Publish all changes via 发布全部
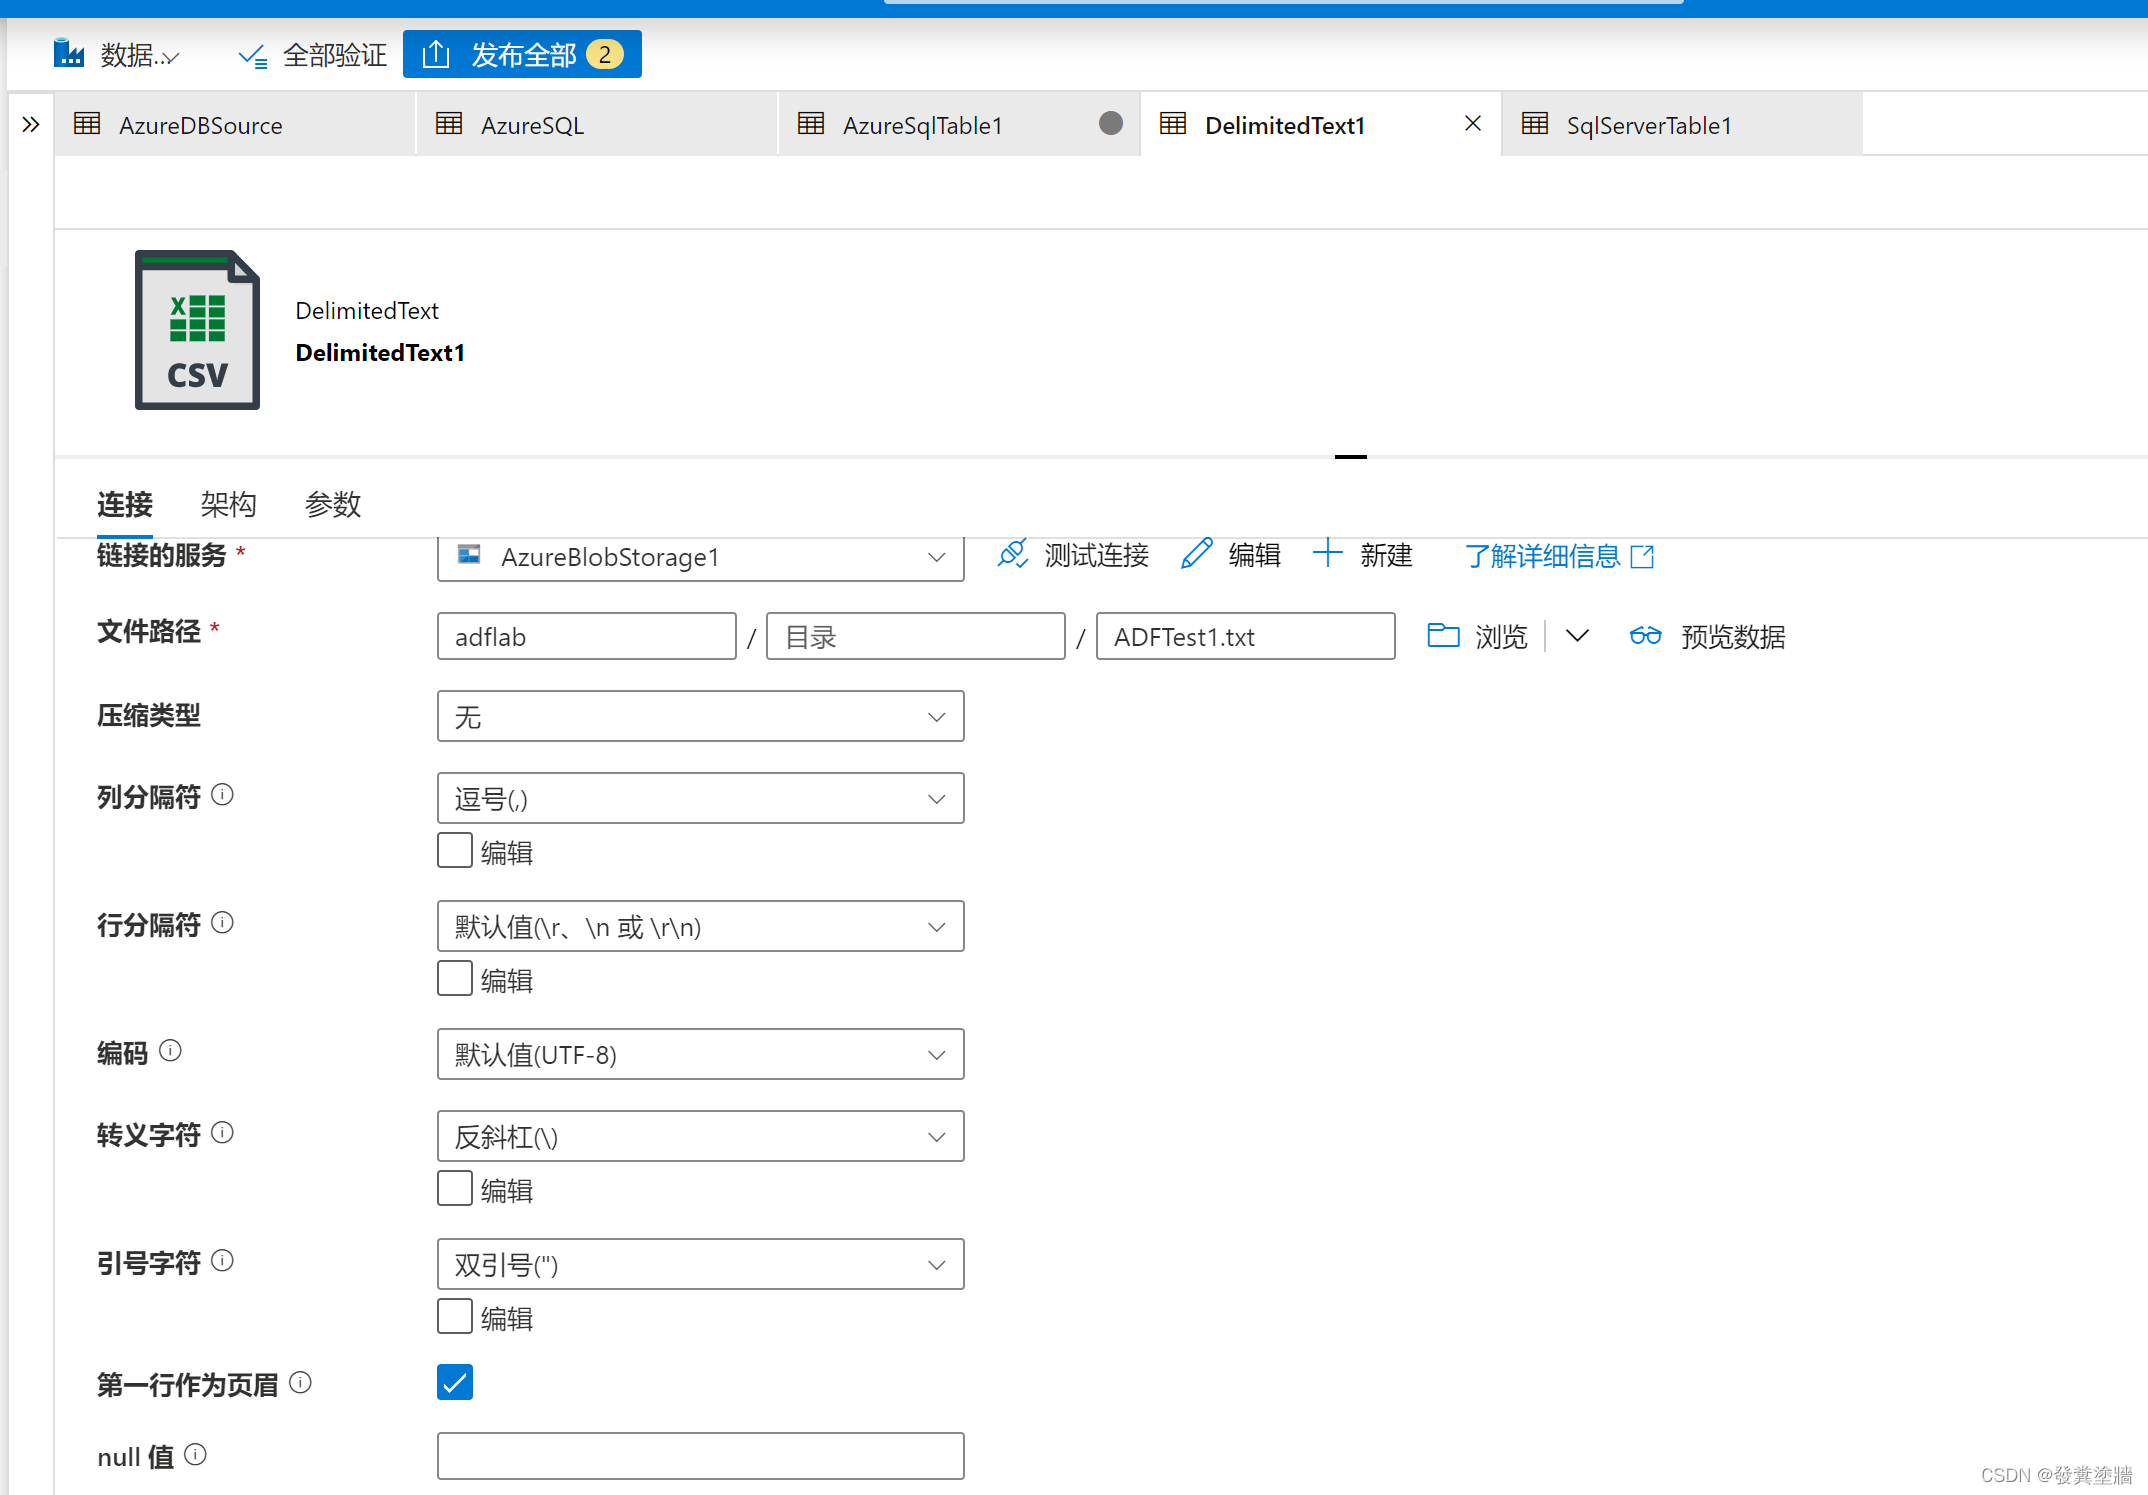The width and height of the screenshot is (2148, 1495). pos(521,54)
